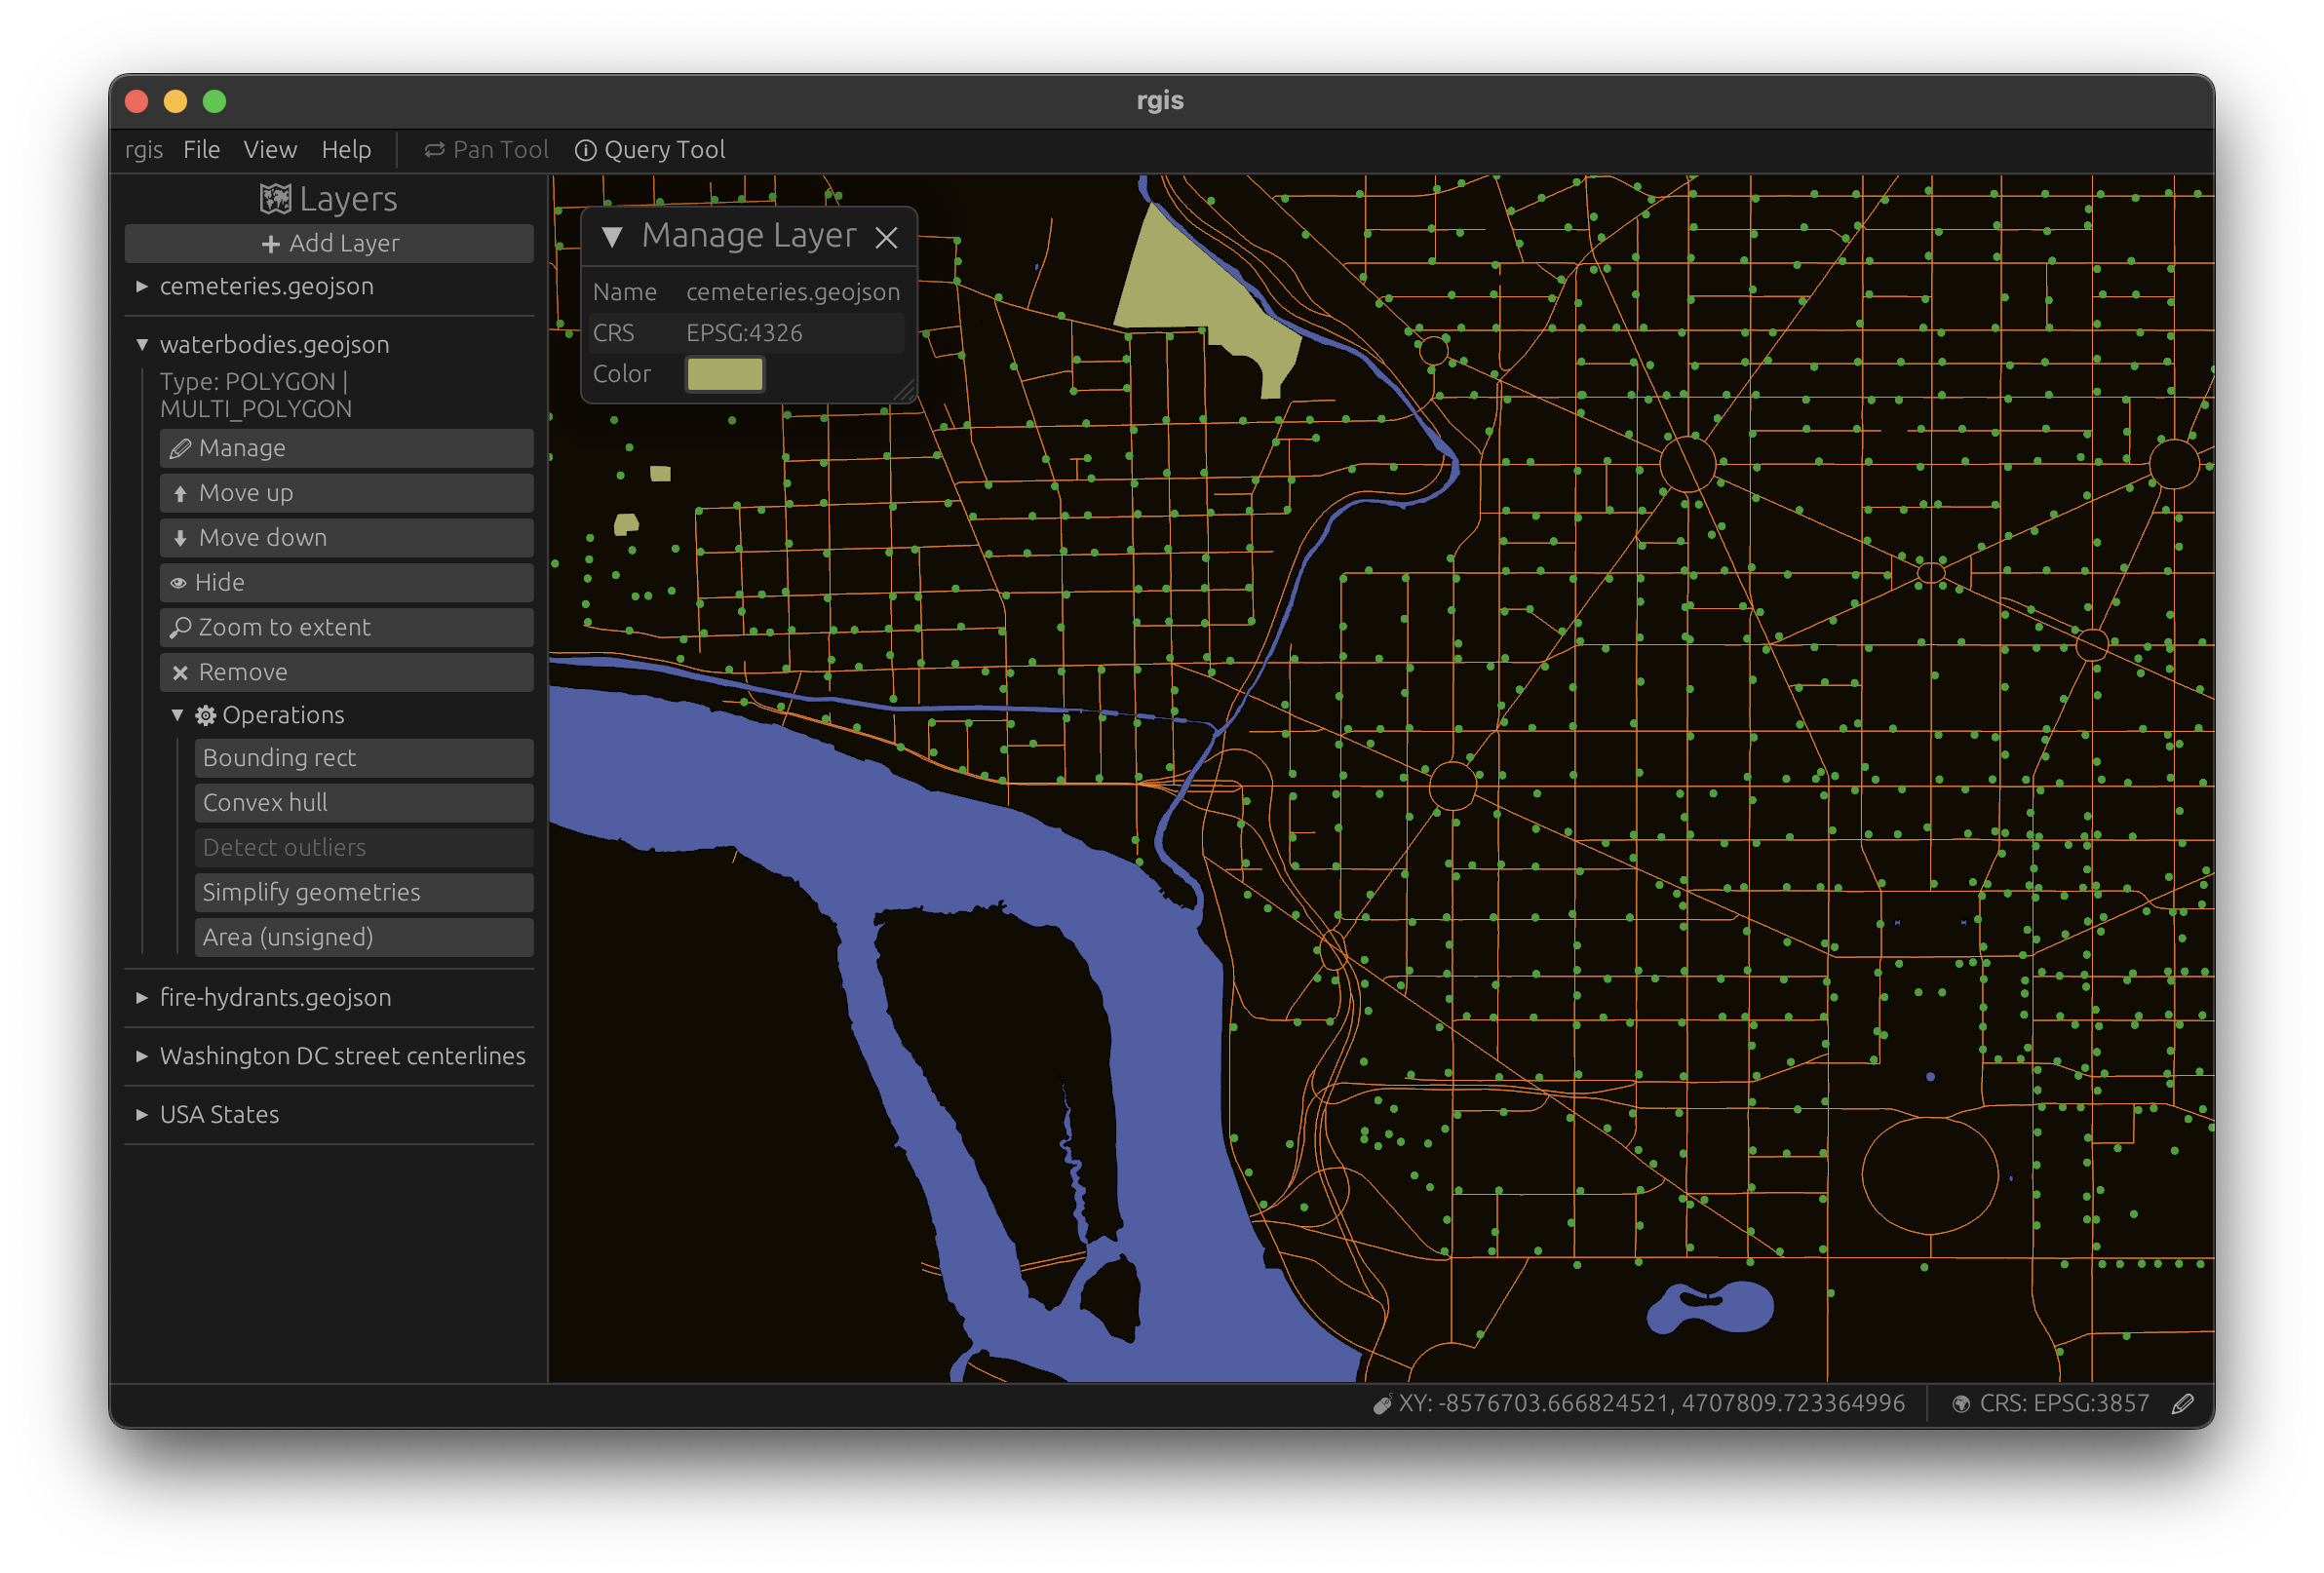Run the Convex hull operation
The height and width of the screenshot is (1573, 2324).
[363, 803]
